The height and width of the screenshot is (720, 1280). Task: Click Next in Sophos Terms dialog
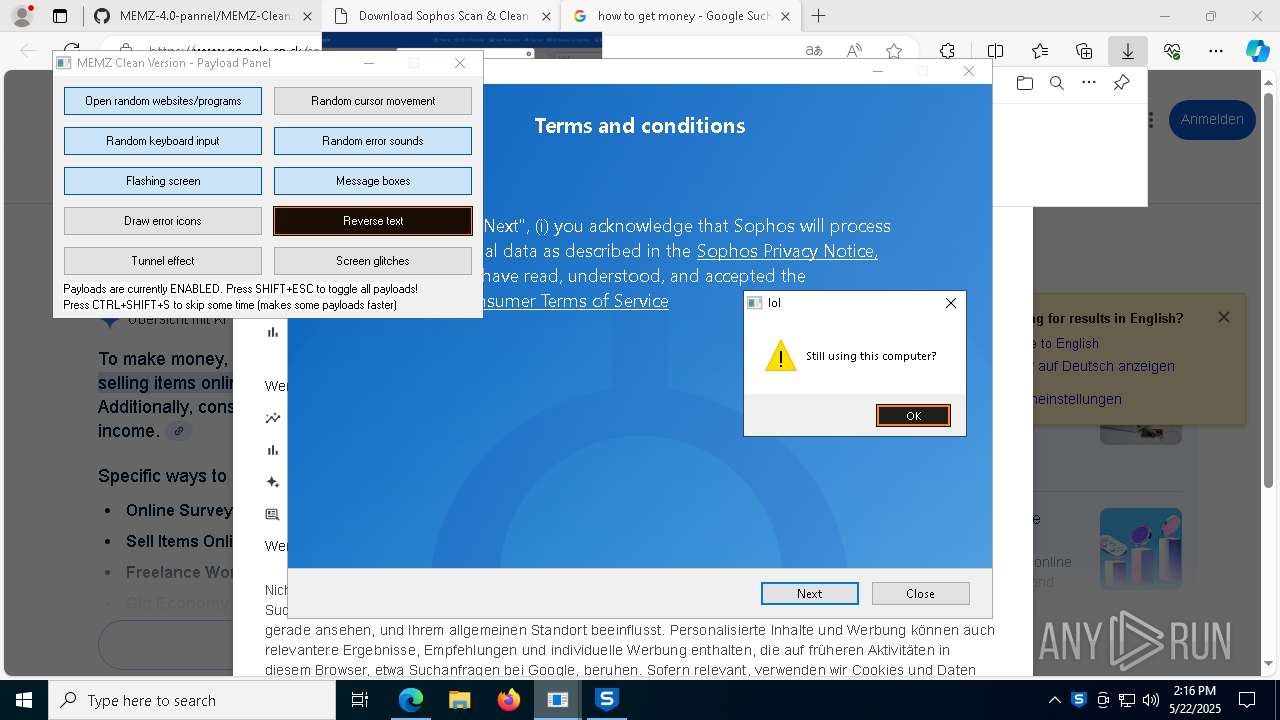pos(810,593)
